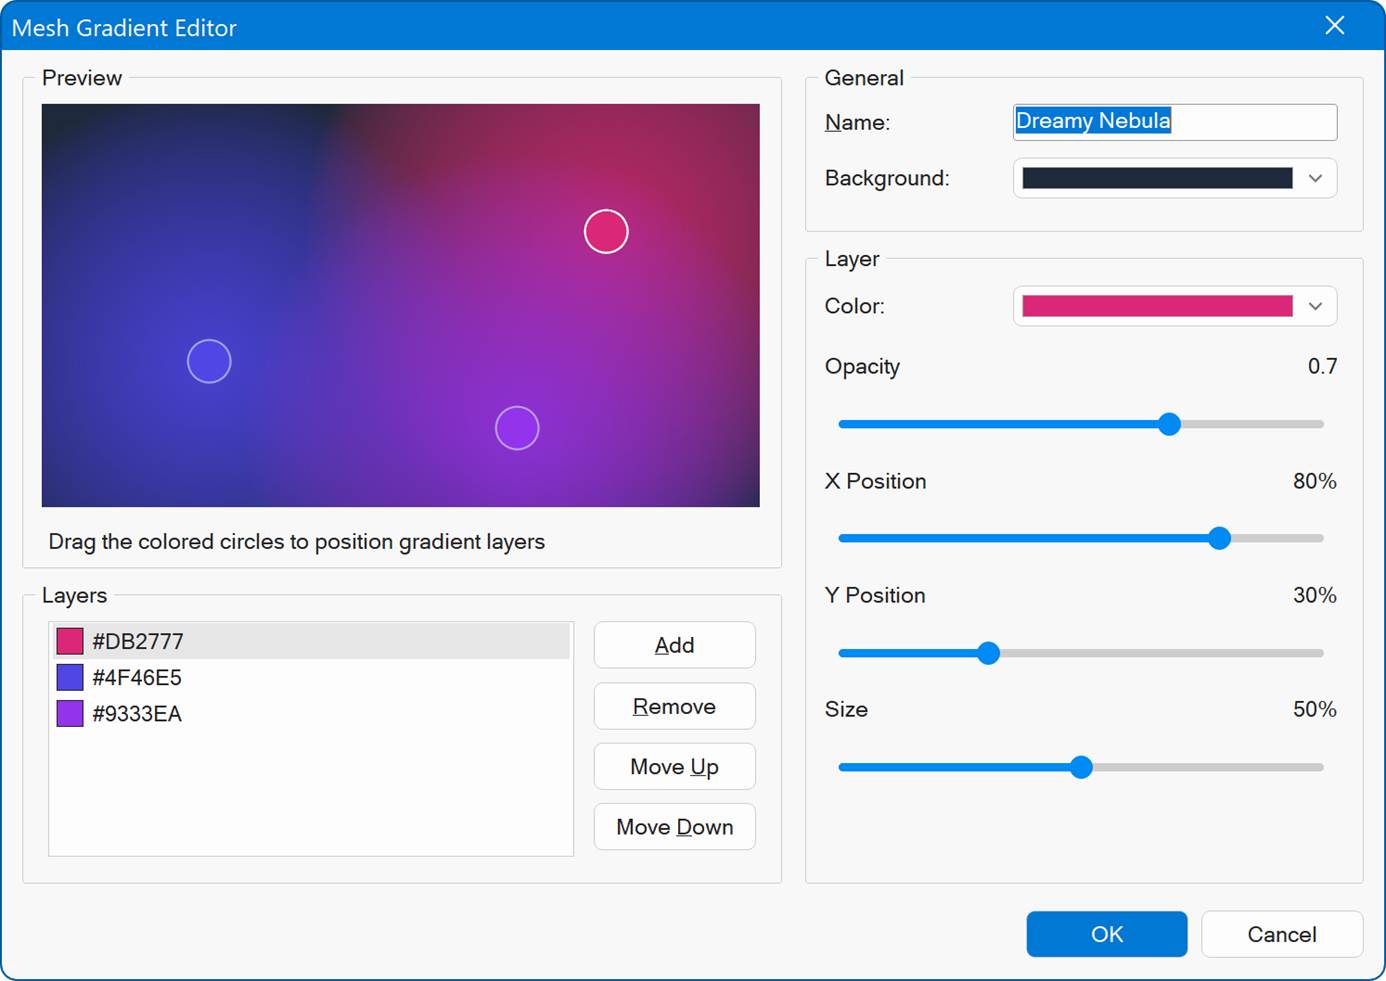Open the Background color dropdown
The image size is (1386, 981).
(x=1315, y=178)
